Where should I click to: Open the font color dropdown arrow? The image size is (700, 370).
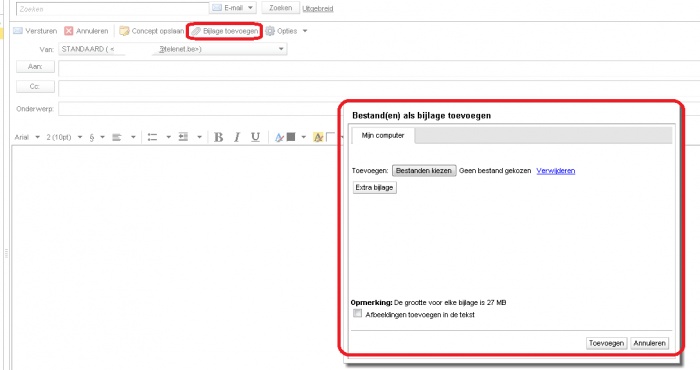304,137
